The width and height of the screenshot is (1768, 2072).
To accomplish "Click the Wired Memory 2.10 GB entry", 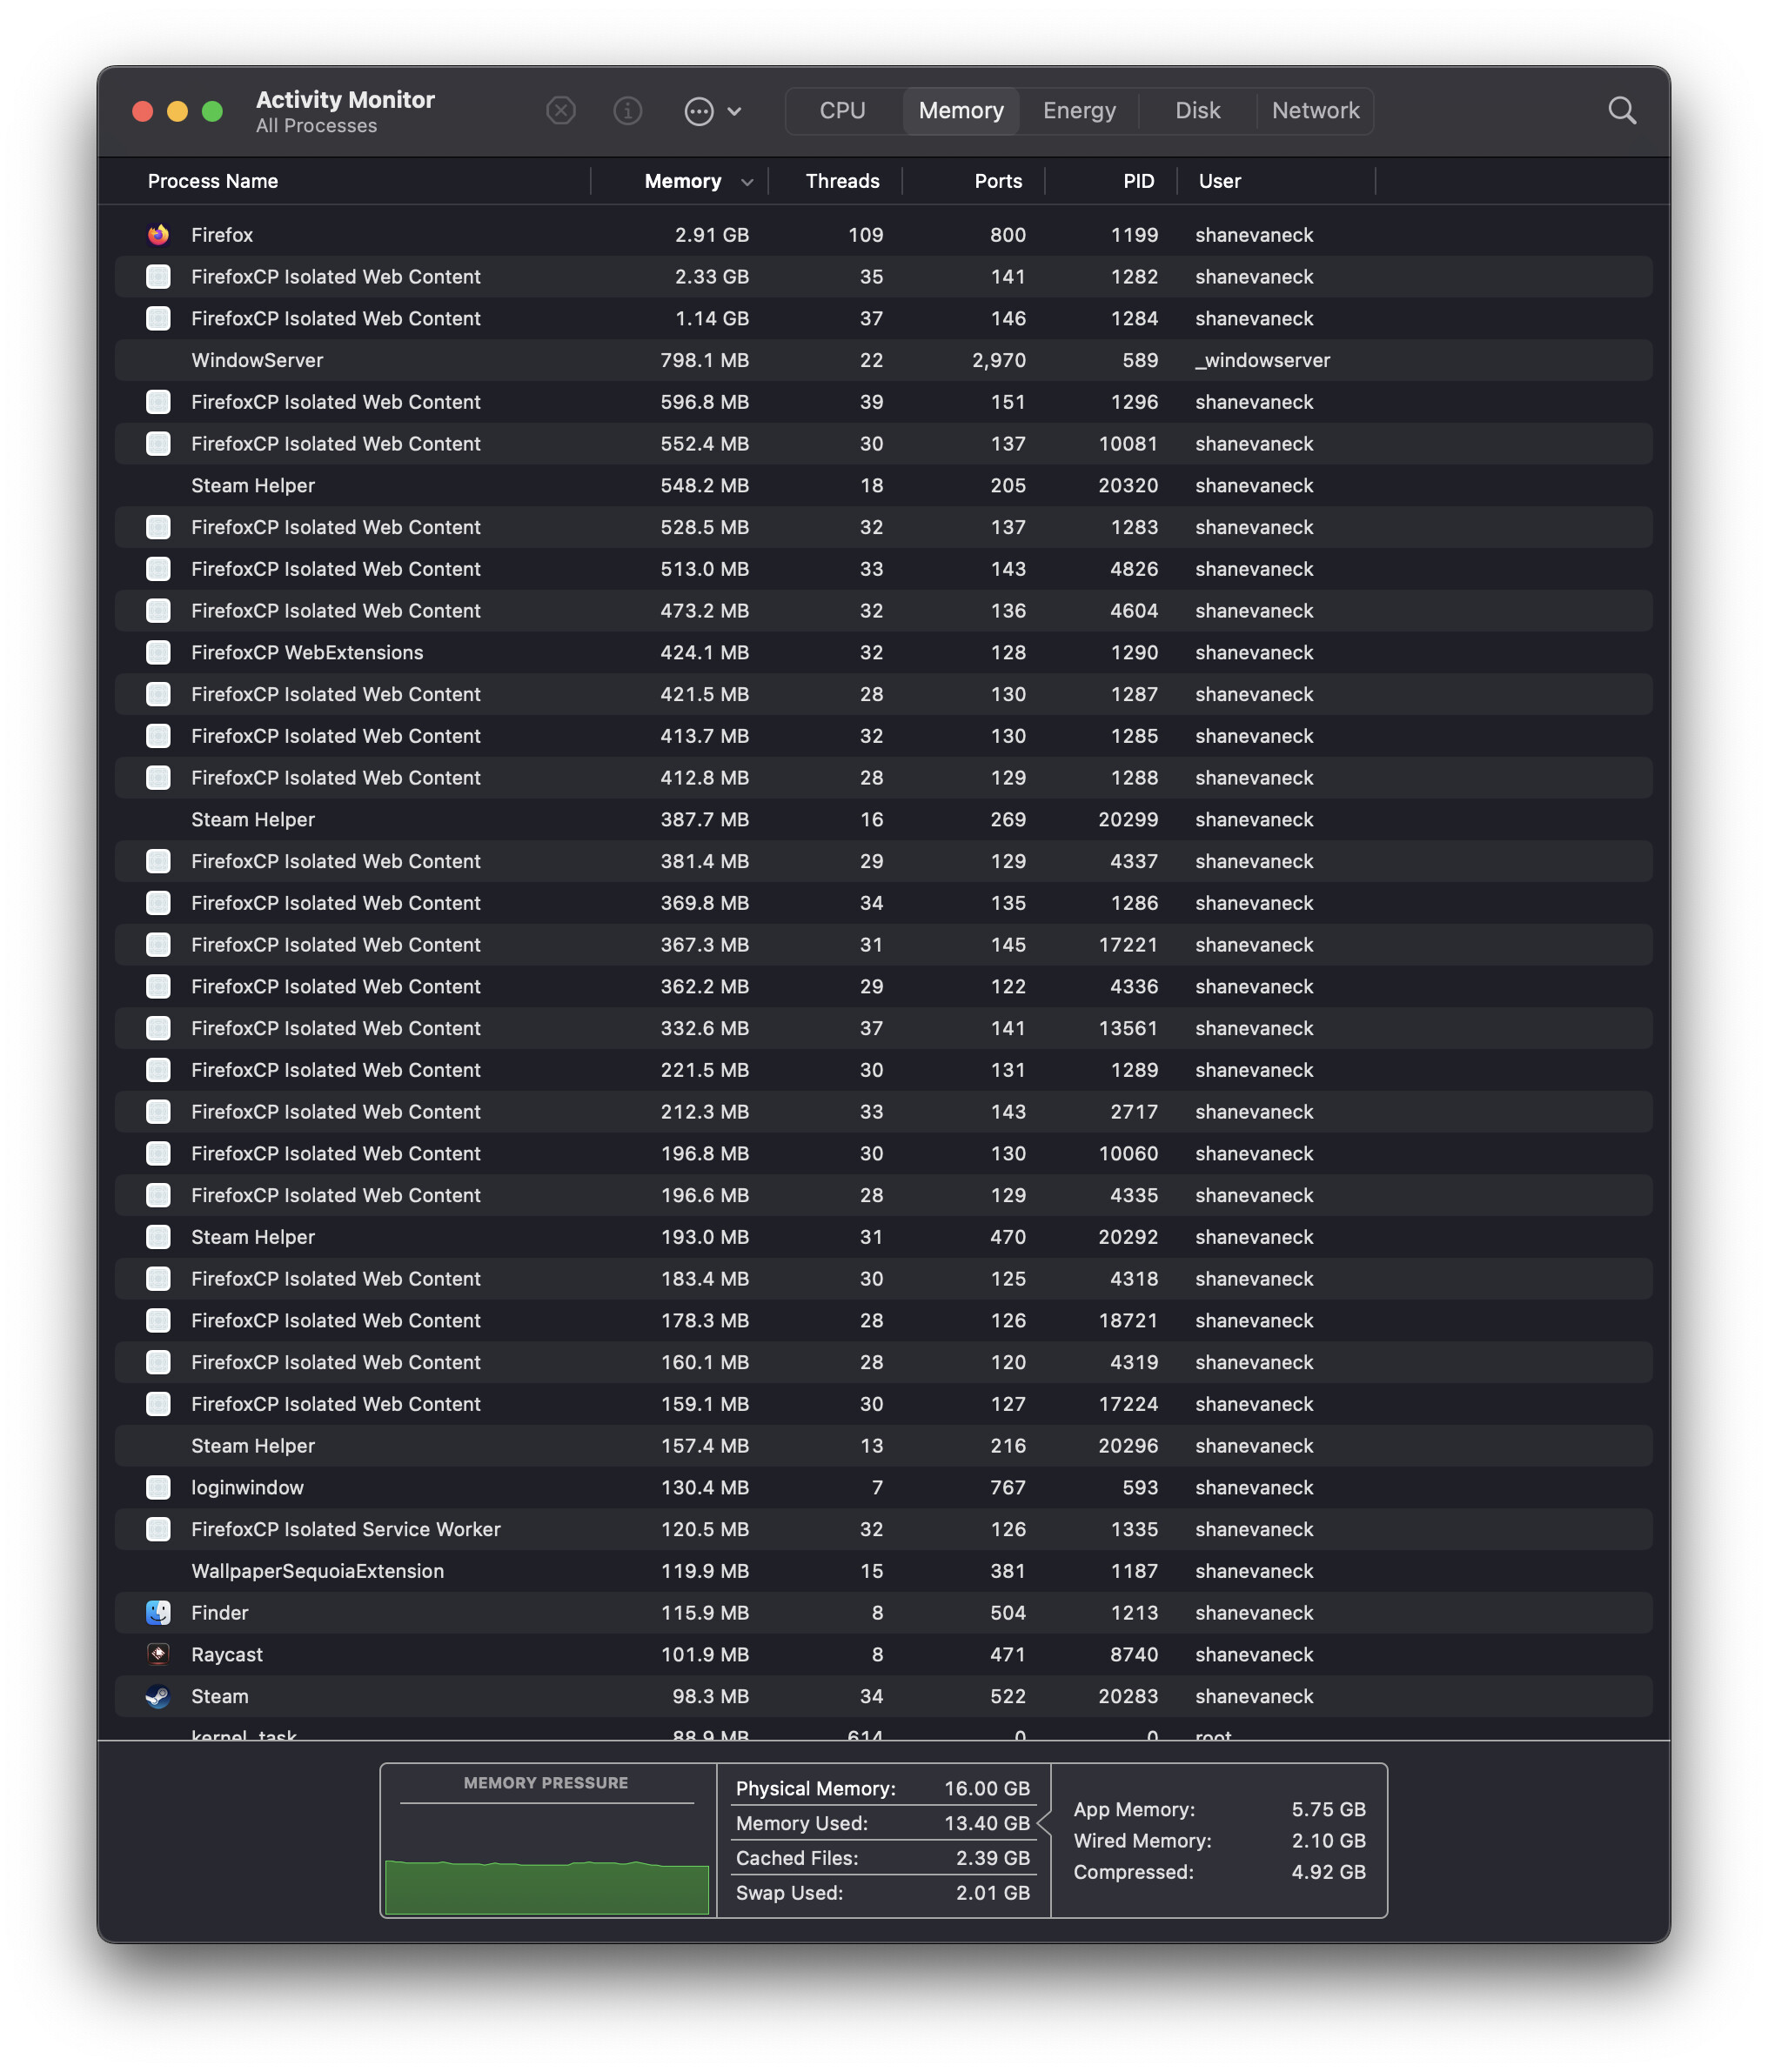I will 1219,1841.
